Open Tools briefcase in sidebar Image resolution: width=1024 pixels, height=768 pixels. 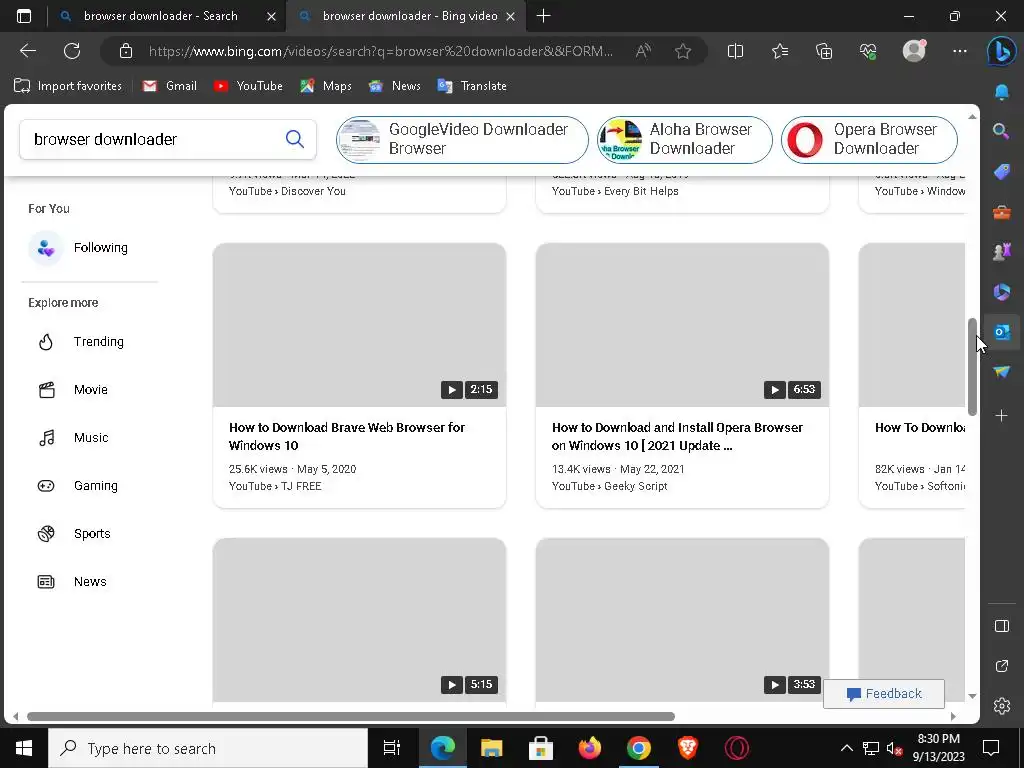pyautogui.click(x=1002, y=212)
